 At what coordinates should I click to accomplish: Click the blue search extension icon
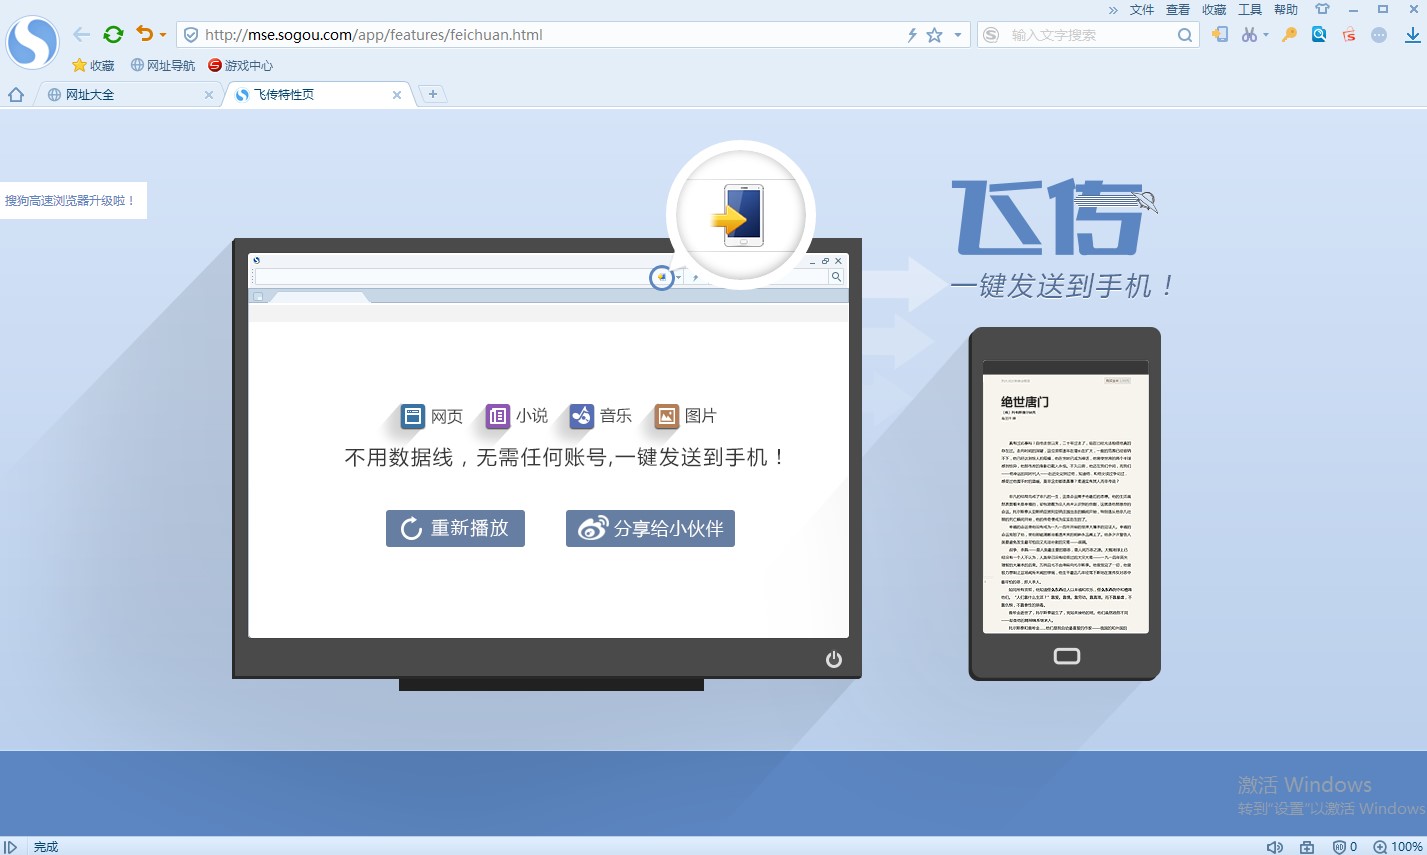pyautogui.click(x=1320, y=35)
